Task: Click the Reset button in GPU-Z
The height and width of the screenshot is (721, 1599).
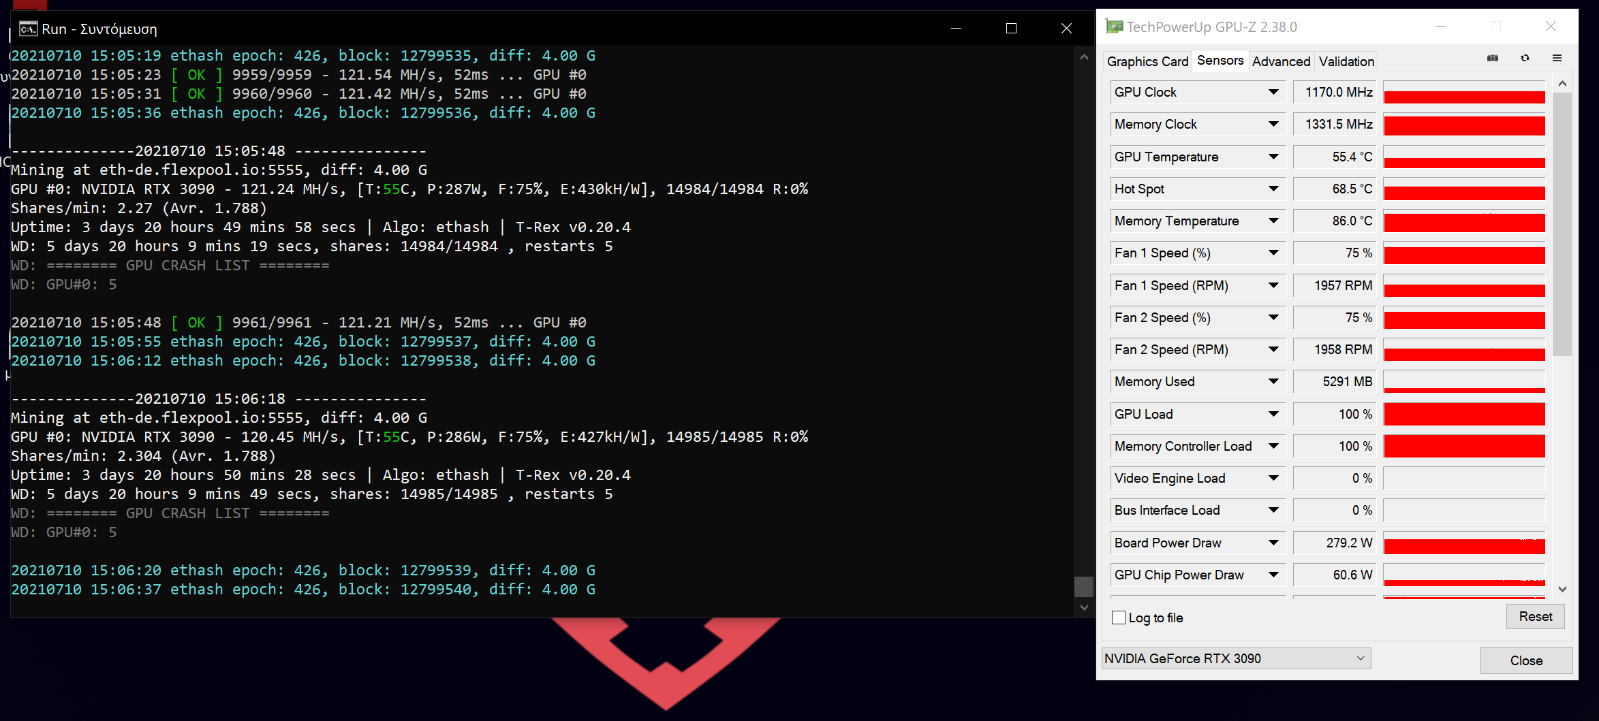Action: 1535,617
